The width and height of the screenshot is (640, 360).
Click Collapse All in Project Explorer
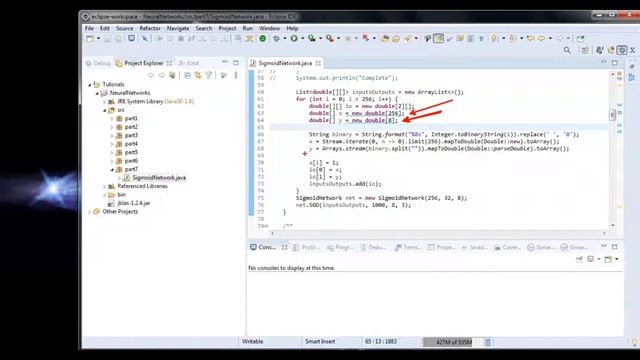187,76
